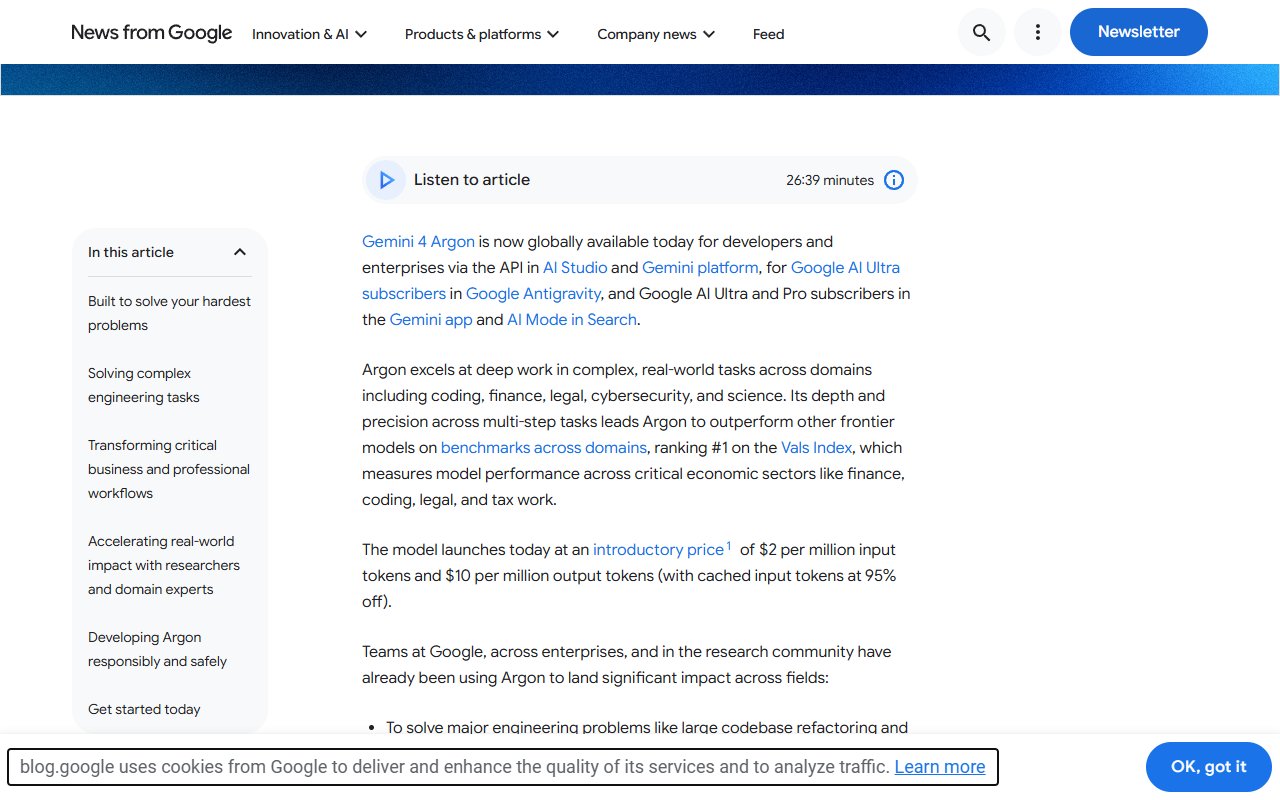Open the Gemini 4 Argon link
The height and width of the screenshot is (800, 1280).
pos(418,241)
